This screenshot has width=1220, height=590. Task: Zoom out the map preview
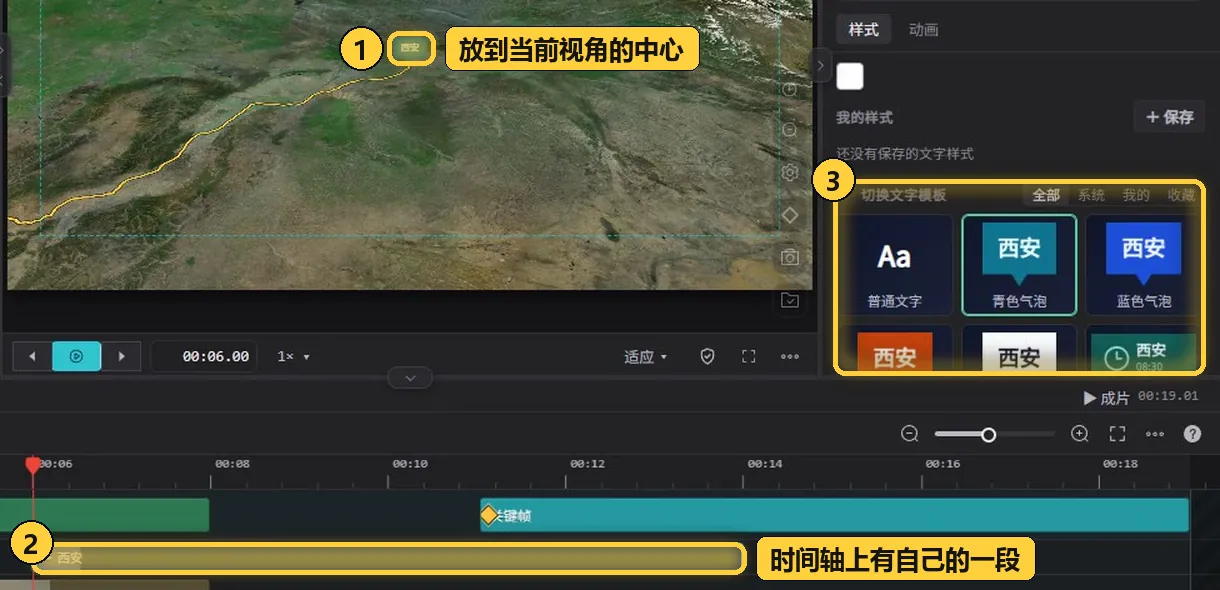tap(790, 130)
